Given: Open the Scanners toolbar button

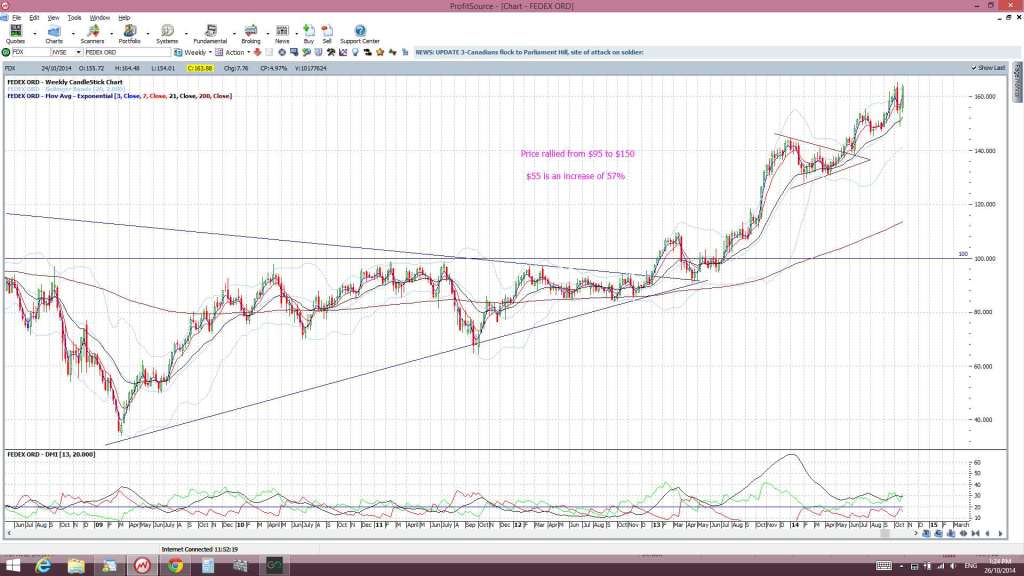Looking at the screenshot, I should coord(92,34).
